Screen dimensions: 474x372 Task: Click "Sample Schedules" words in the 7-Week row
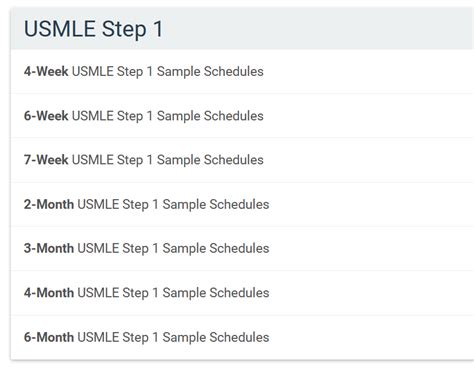[x=210, y=160]
